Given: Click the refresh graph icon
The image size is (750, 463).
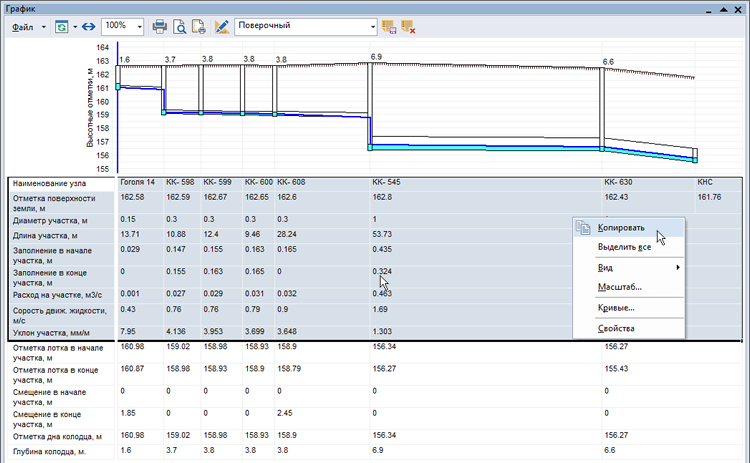Looking at the screenshot, I should click(60, 27).
